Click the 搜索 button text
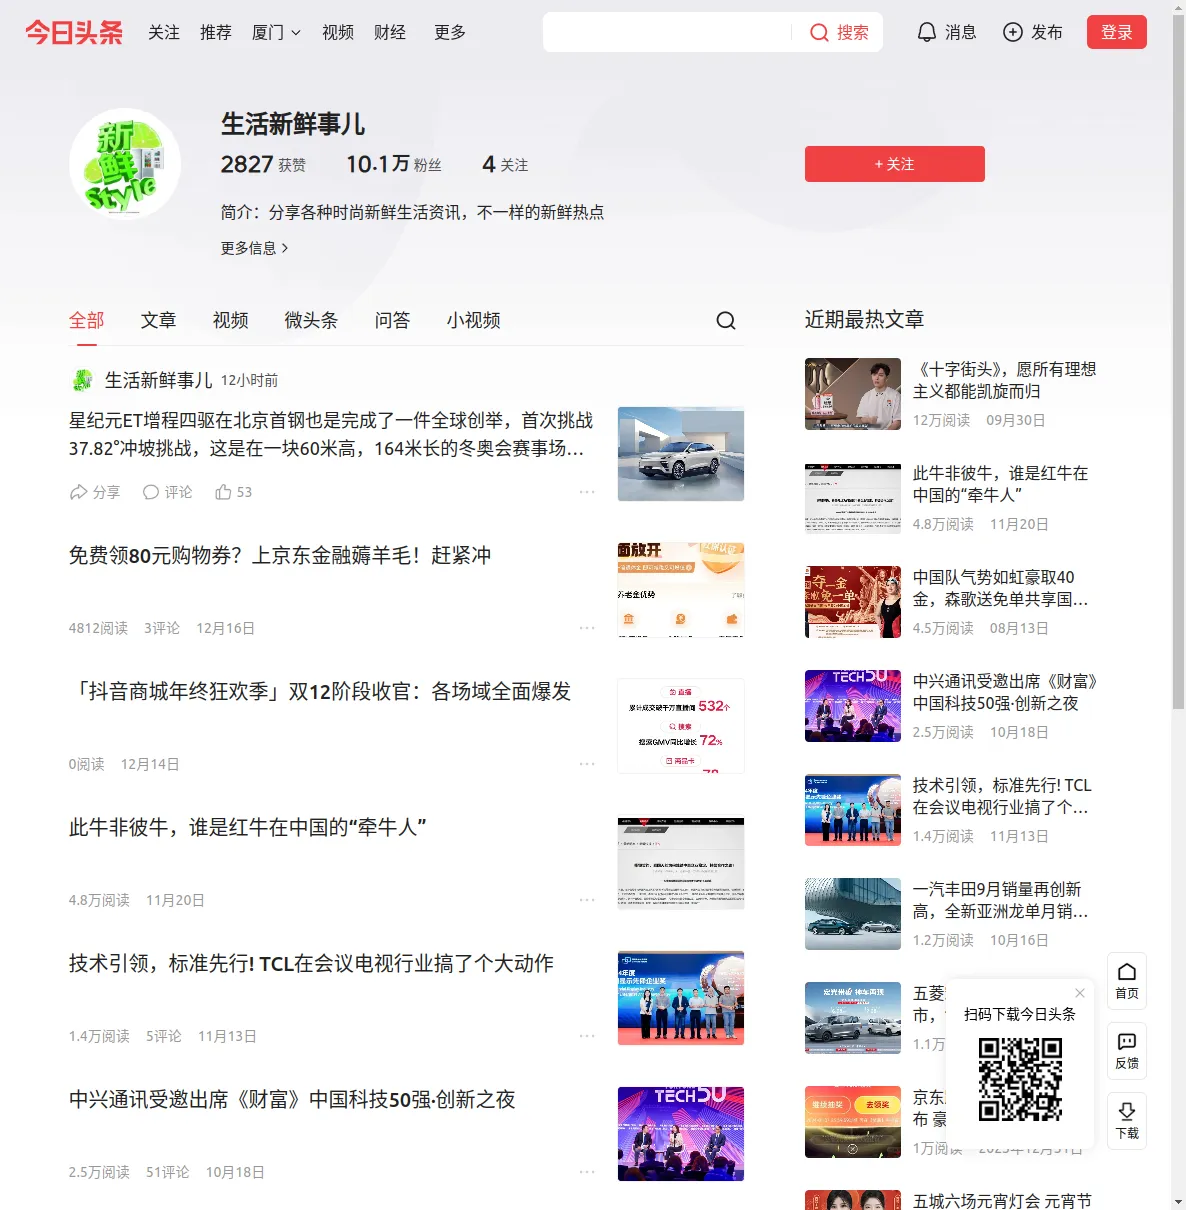The width and height of the screenshot is (1186, 1210). (x=853, y=33)
